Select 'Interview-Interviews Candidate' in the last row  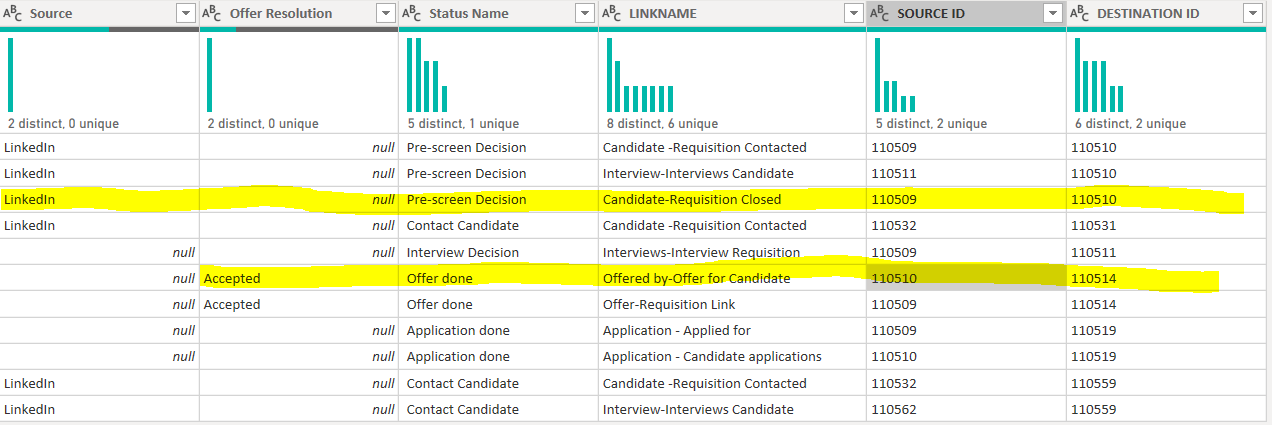click(732, 409)
